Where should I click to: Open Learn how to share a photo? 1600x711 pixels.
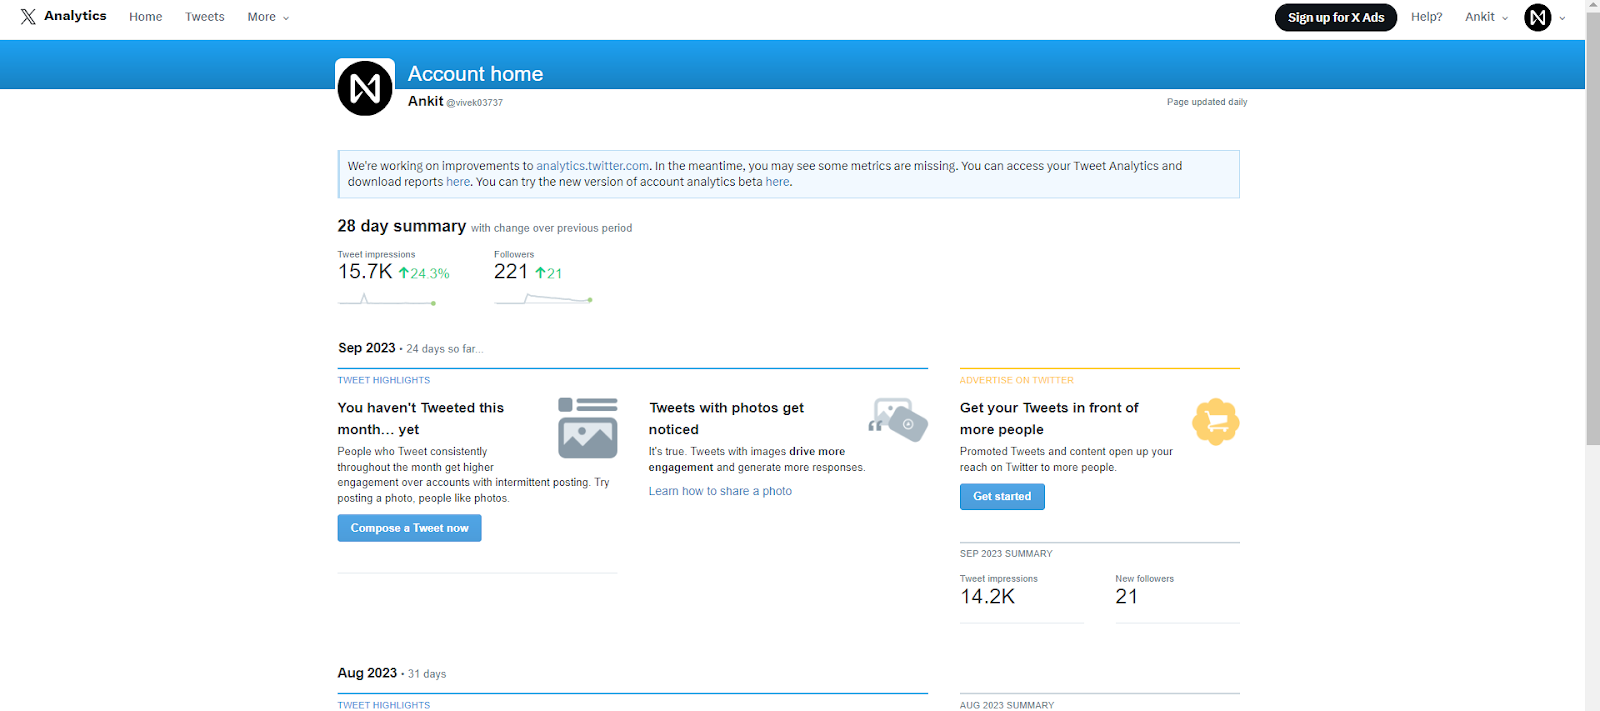click(x=720, y=491)
